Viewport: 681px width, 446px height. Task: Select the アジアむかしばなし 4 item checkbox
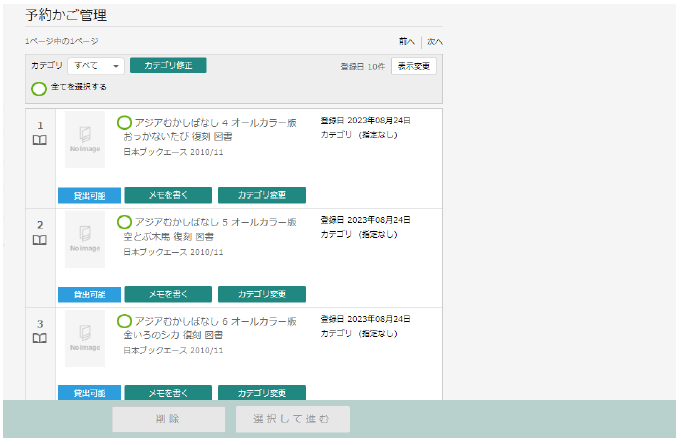point(124,123)
